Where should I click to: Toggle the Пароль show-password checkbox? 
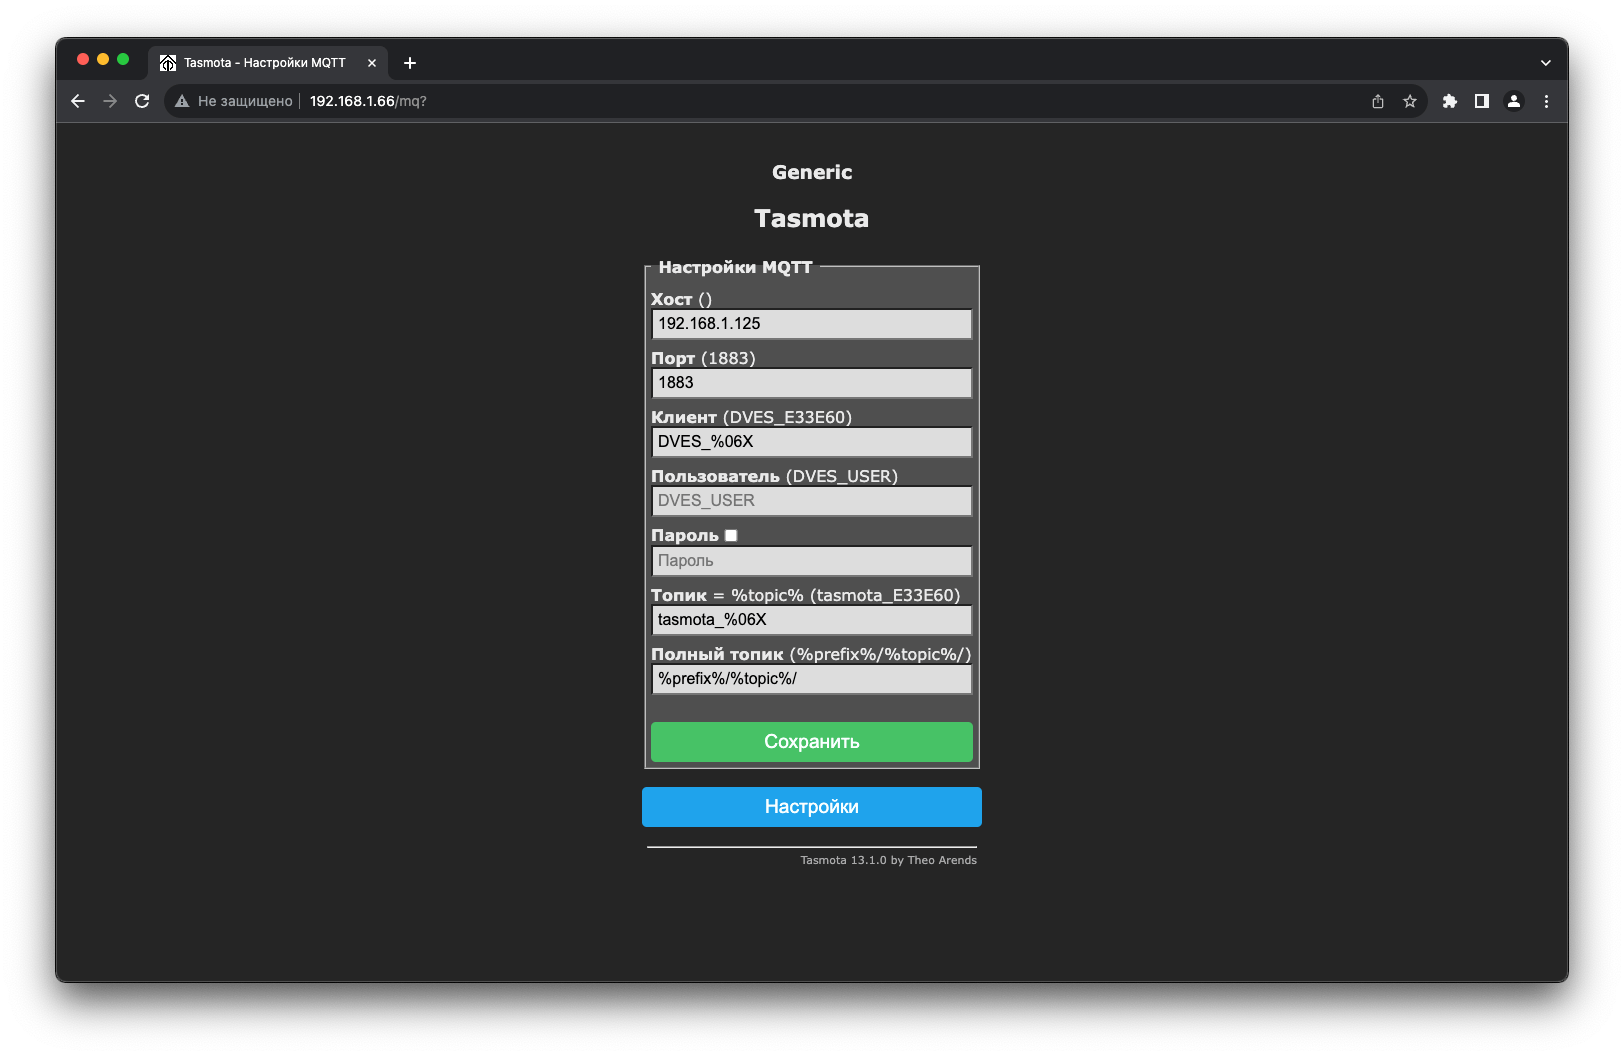click(x=731, y=536)
